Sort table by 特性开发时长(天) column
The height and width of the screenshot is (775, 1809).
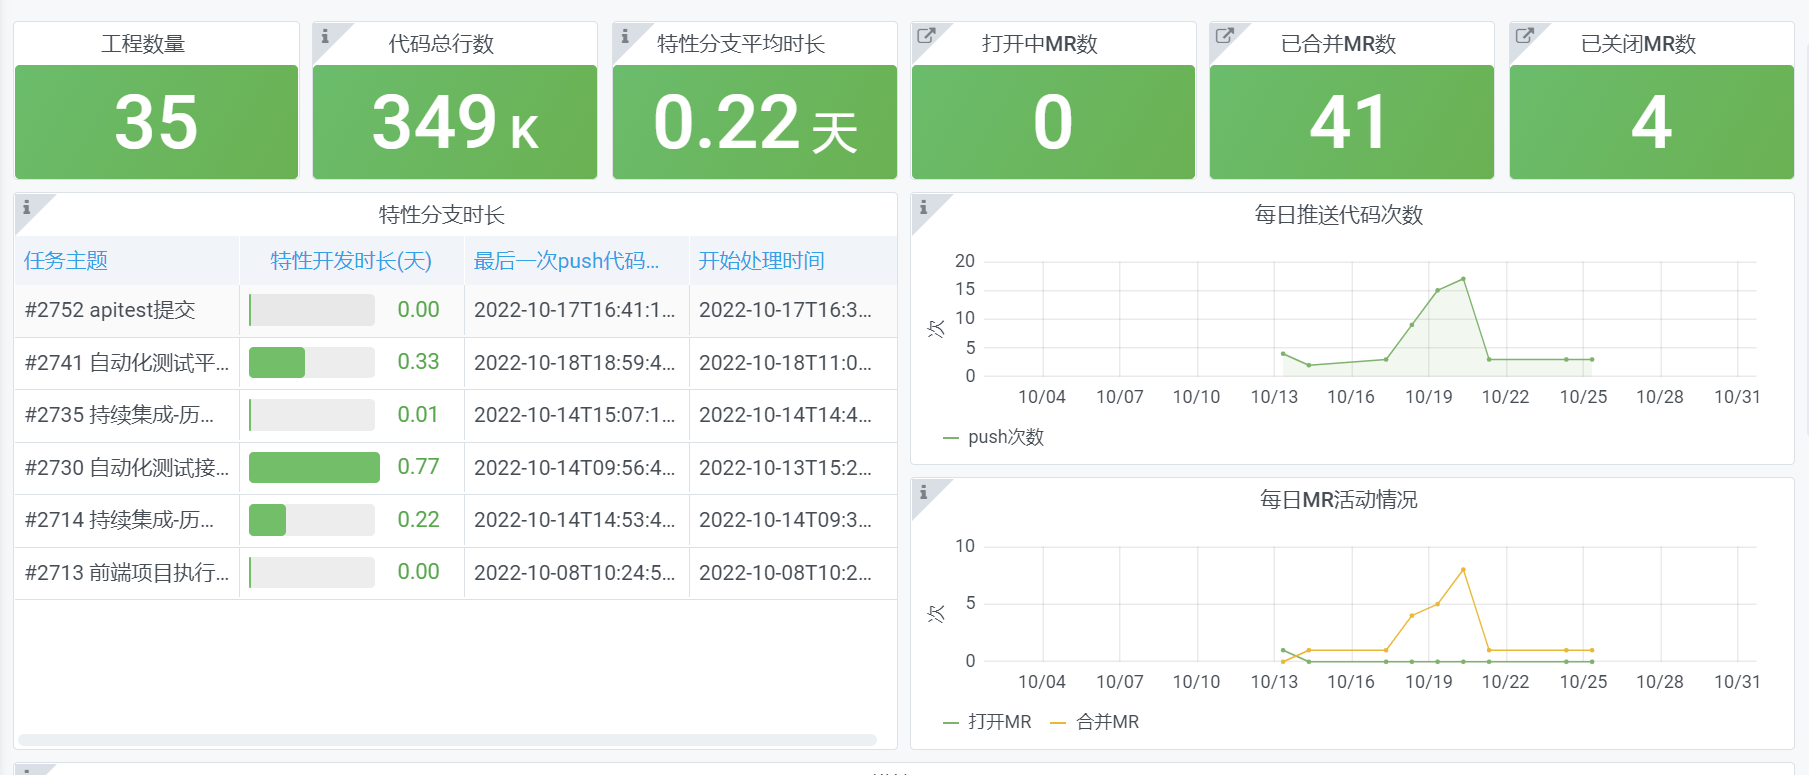coord(351,261)
